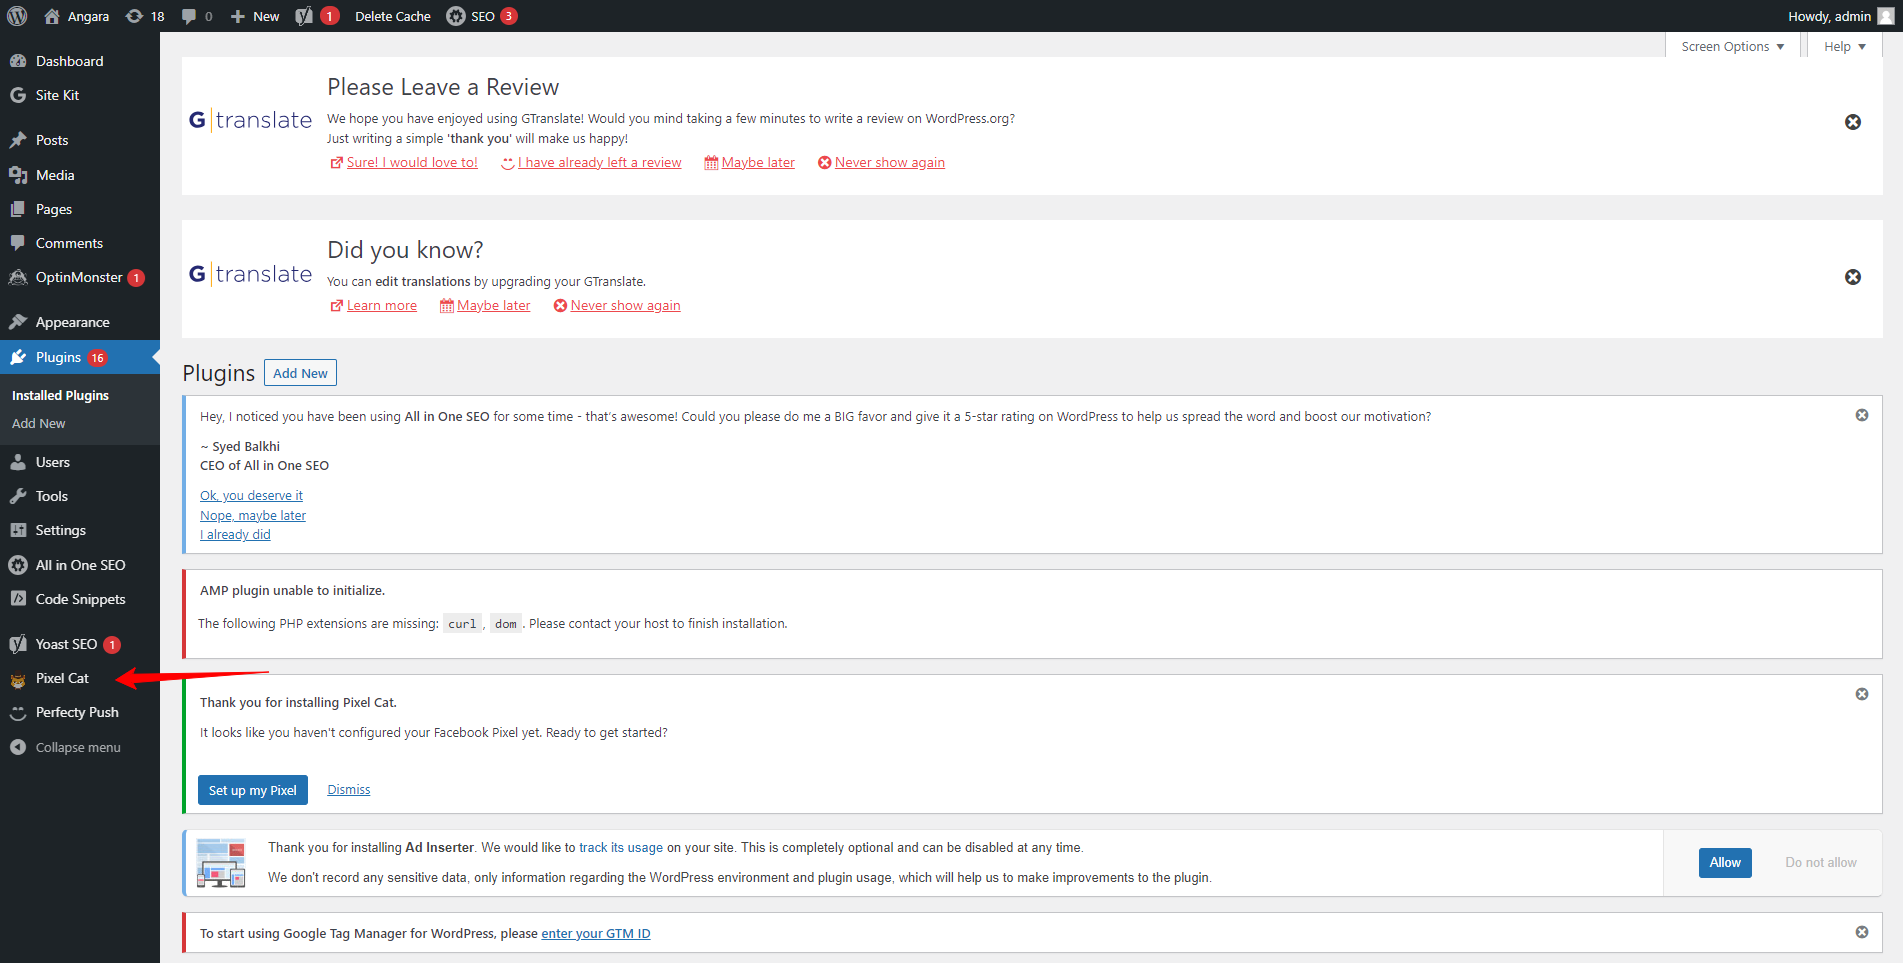Open Code Snippets in sidebar

(x=80, y=599)
